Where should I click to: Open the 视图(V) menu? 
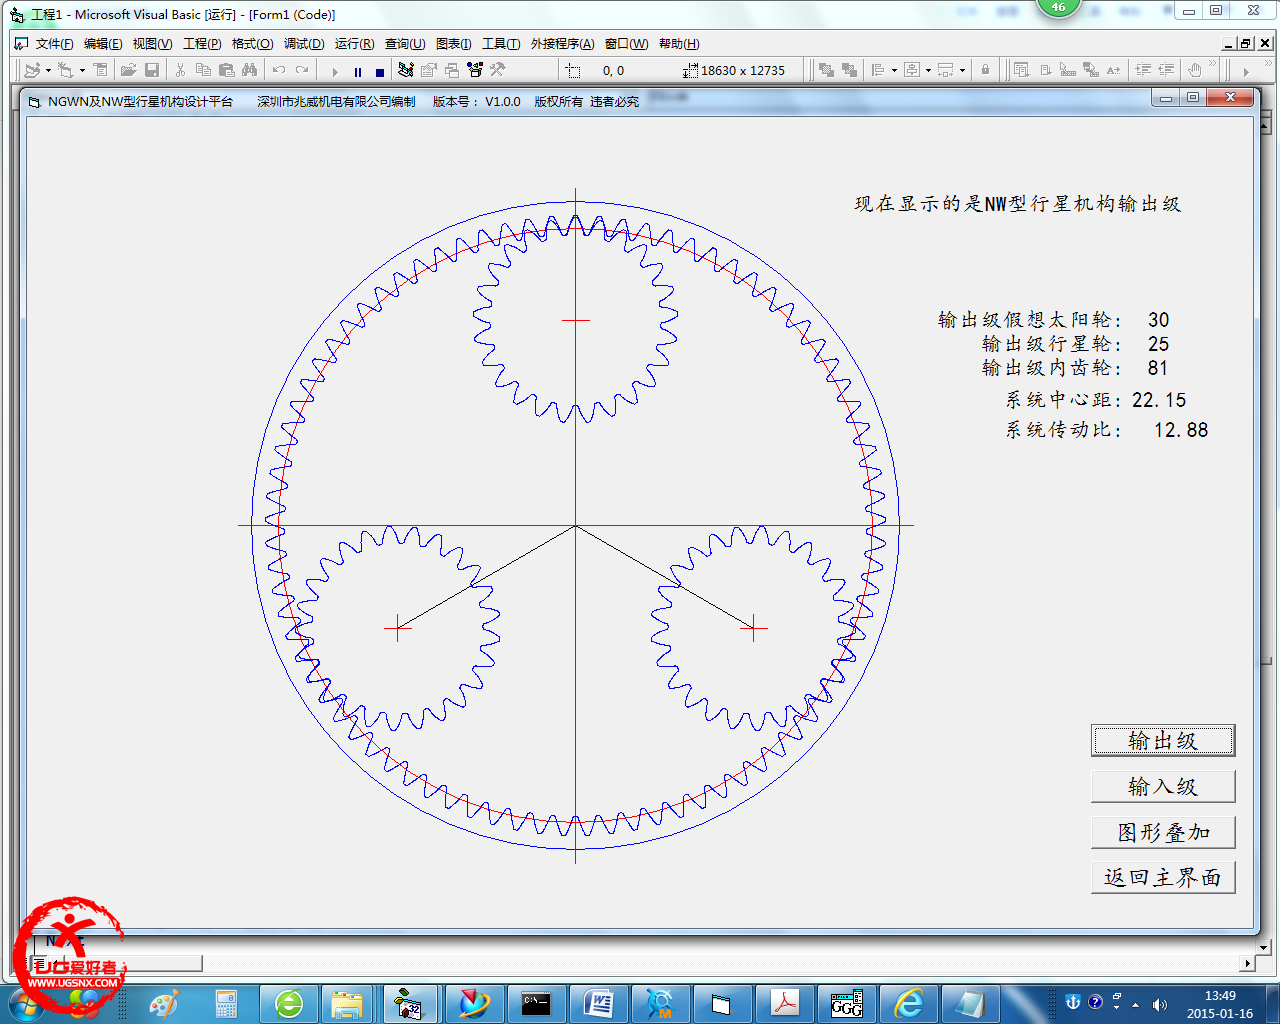(x=152, y=43)
